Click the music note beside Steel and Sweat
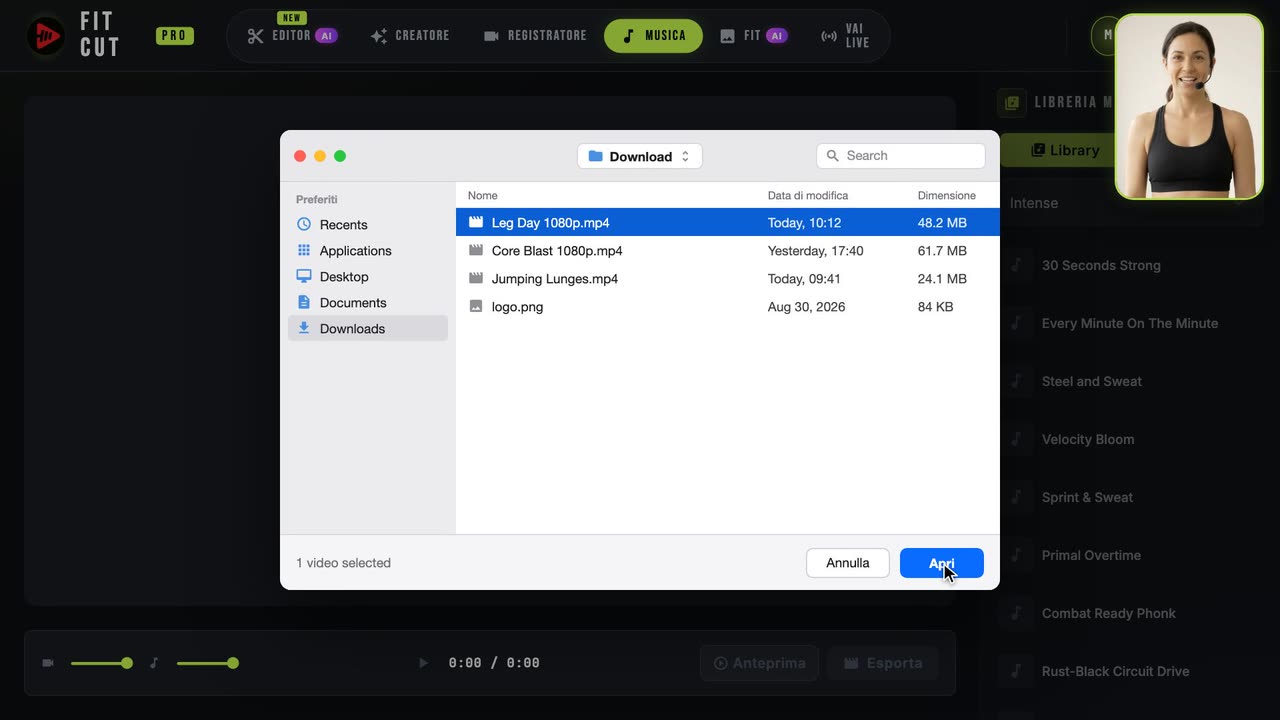This screenshot has height=720, width=1280. click(1016, 381)
